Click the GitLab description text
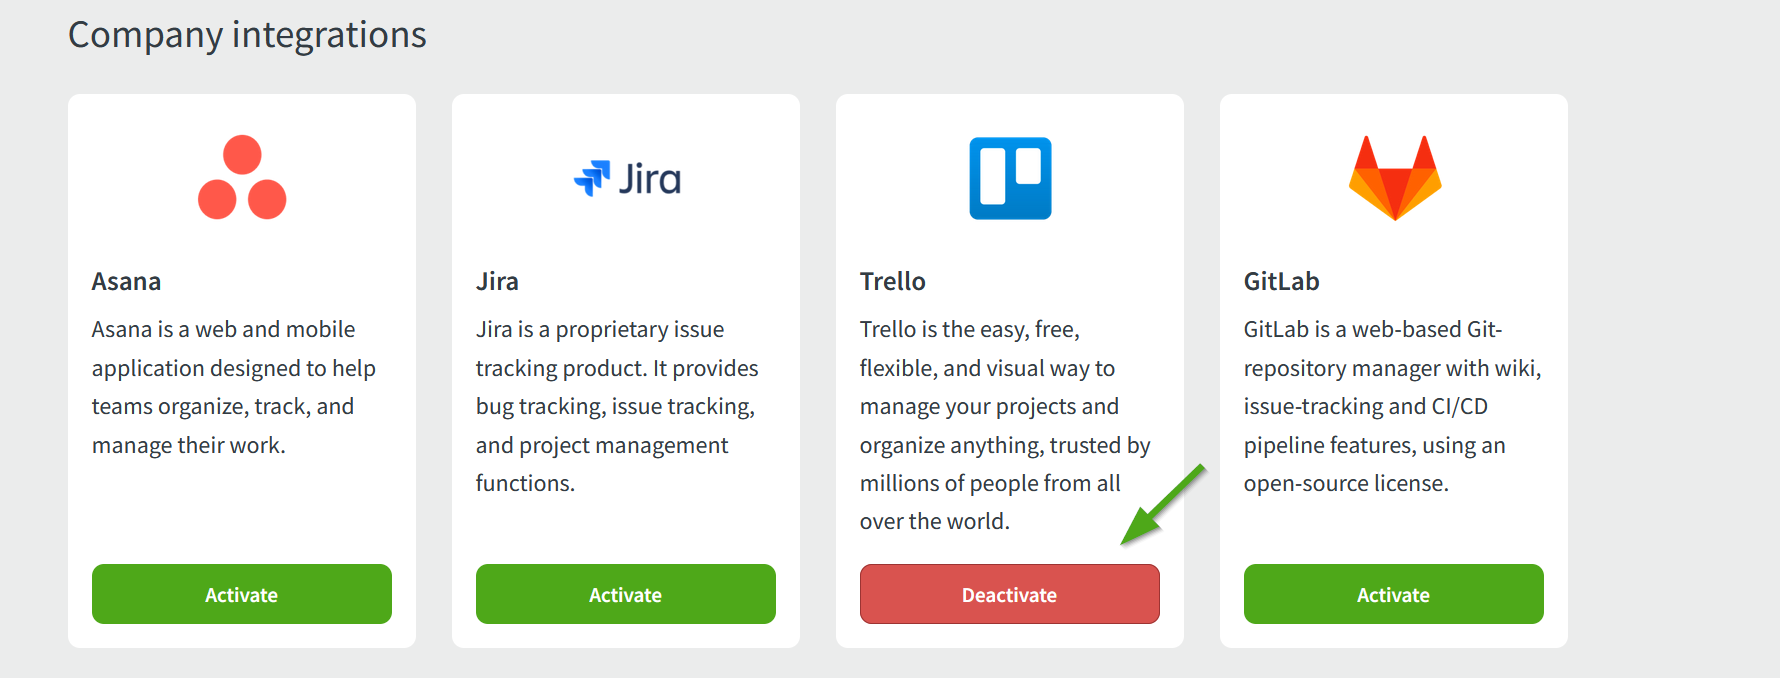 [1392, 406]
